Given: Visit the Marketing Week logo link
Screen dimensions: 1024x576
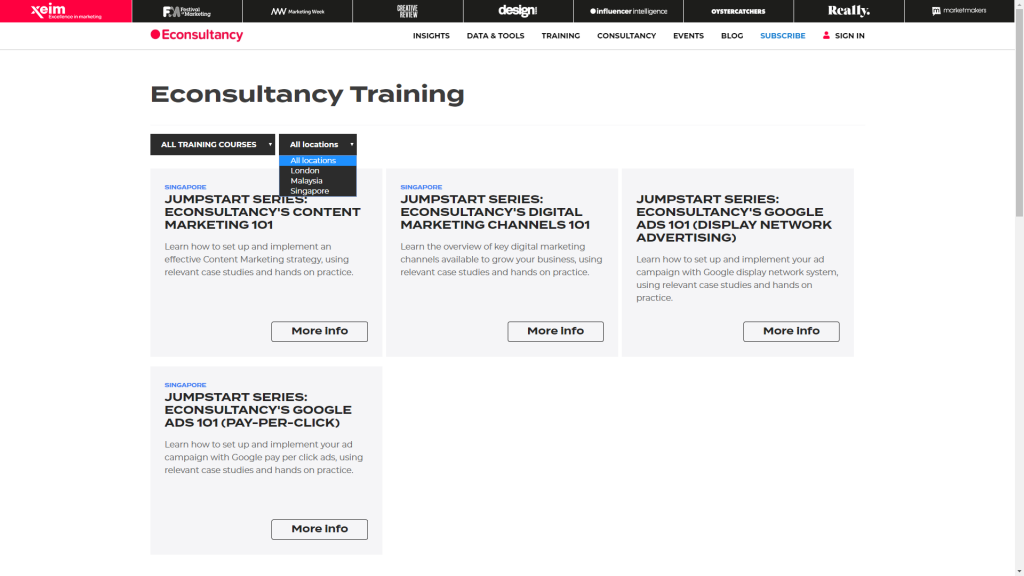Looking at the screenshot, I should 297,11.
